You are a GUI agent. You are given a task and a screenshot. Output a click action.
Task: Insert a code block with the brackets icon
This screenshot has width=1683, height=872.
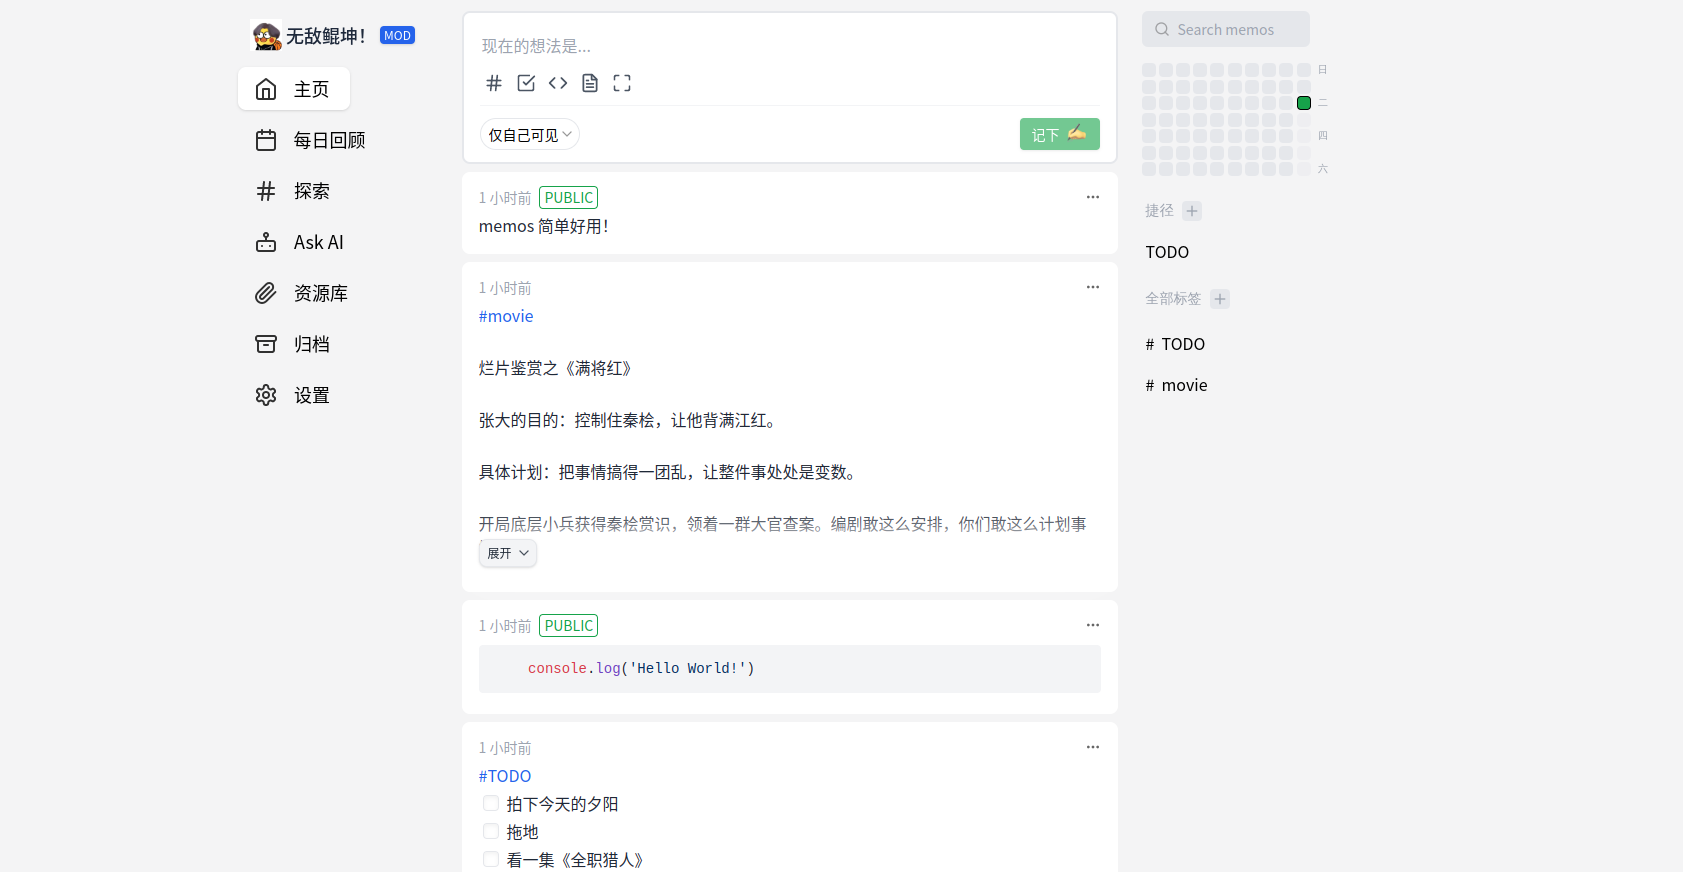[558, 83]
